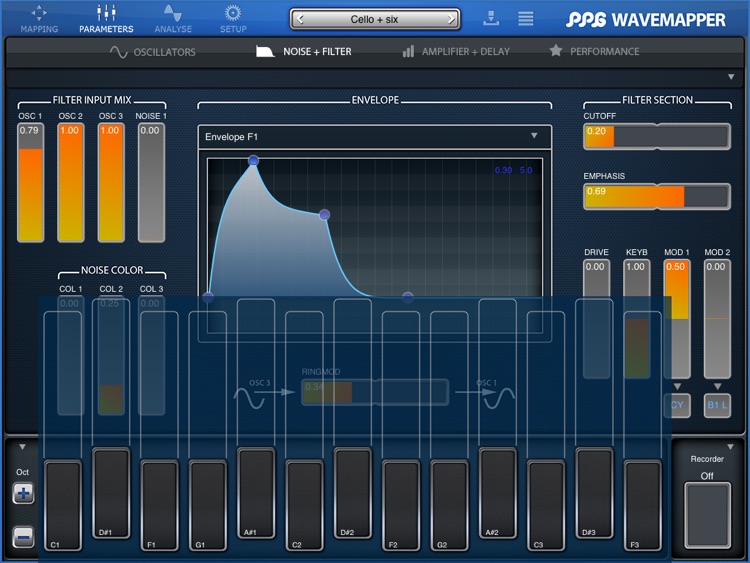Switch to the Oscillators tab
Viewport: 750px width, 563px height.
pos(153,52)
